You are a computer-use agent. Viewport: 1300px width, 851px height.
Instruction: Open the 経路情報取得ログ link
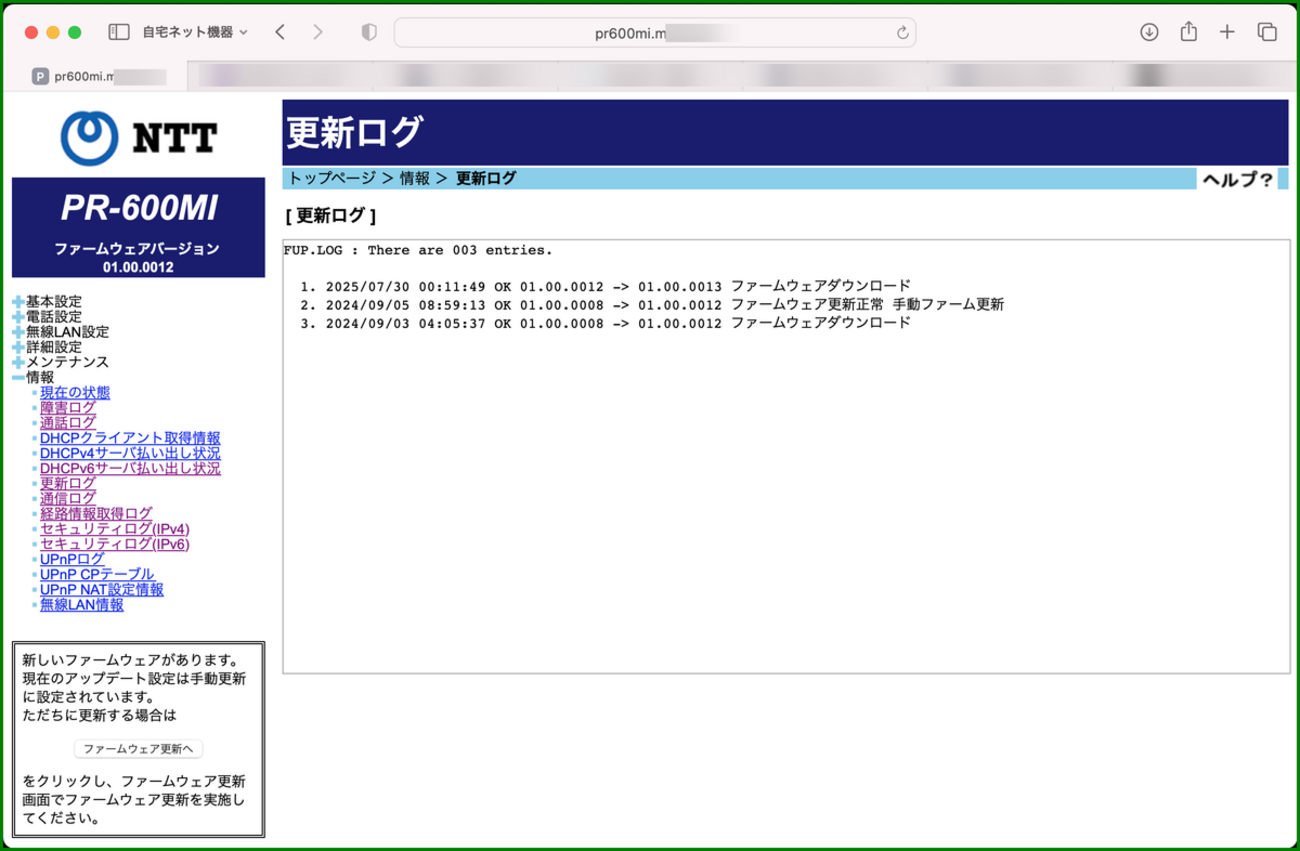click(96, 514)
